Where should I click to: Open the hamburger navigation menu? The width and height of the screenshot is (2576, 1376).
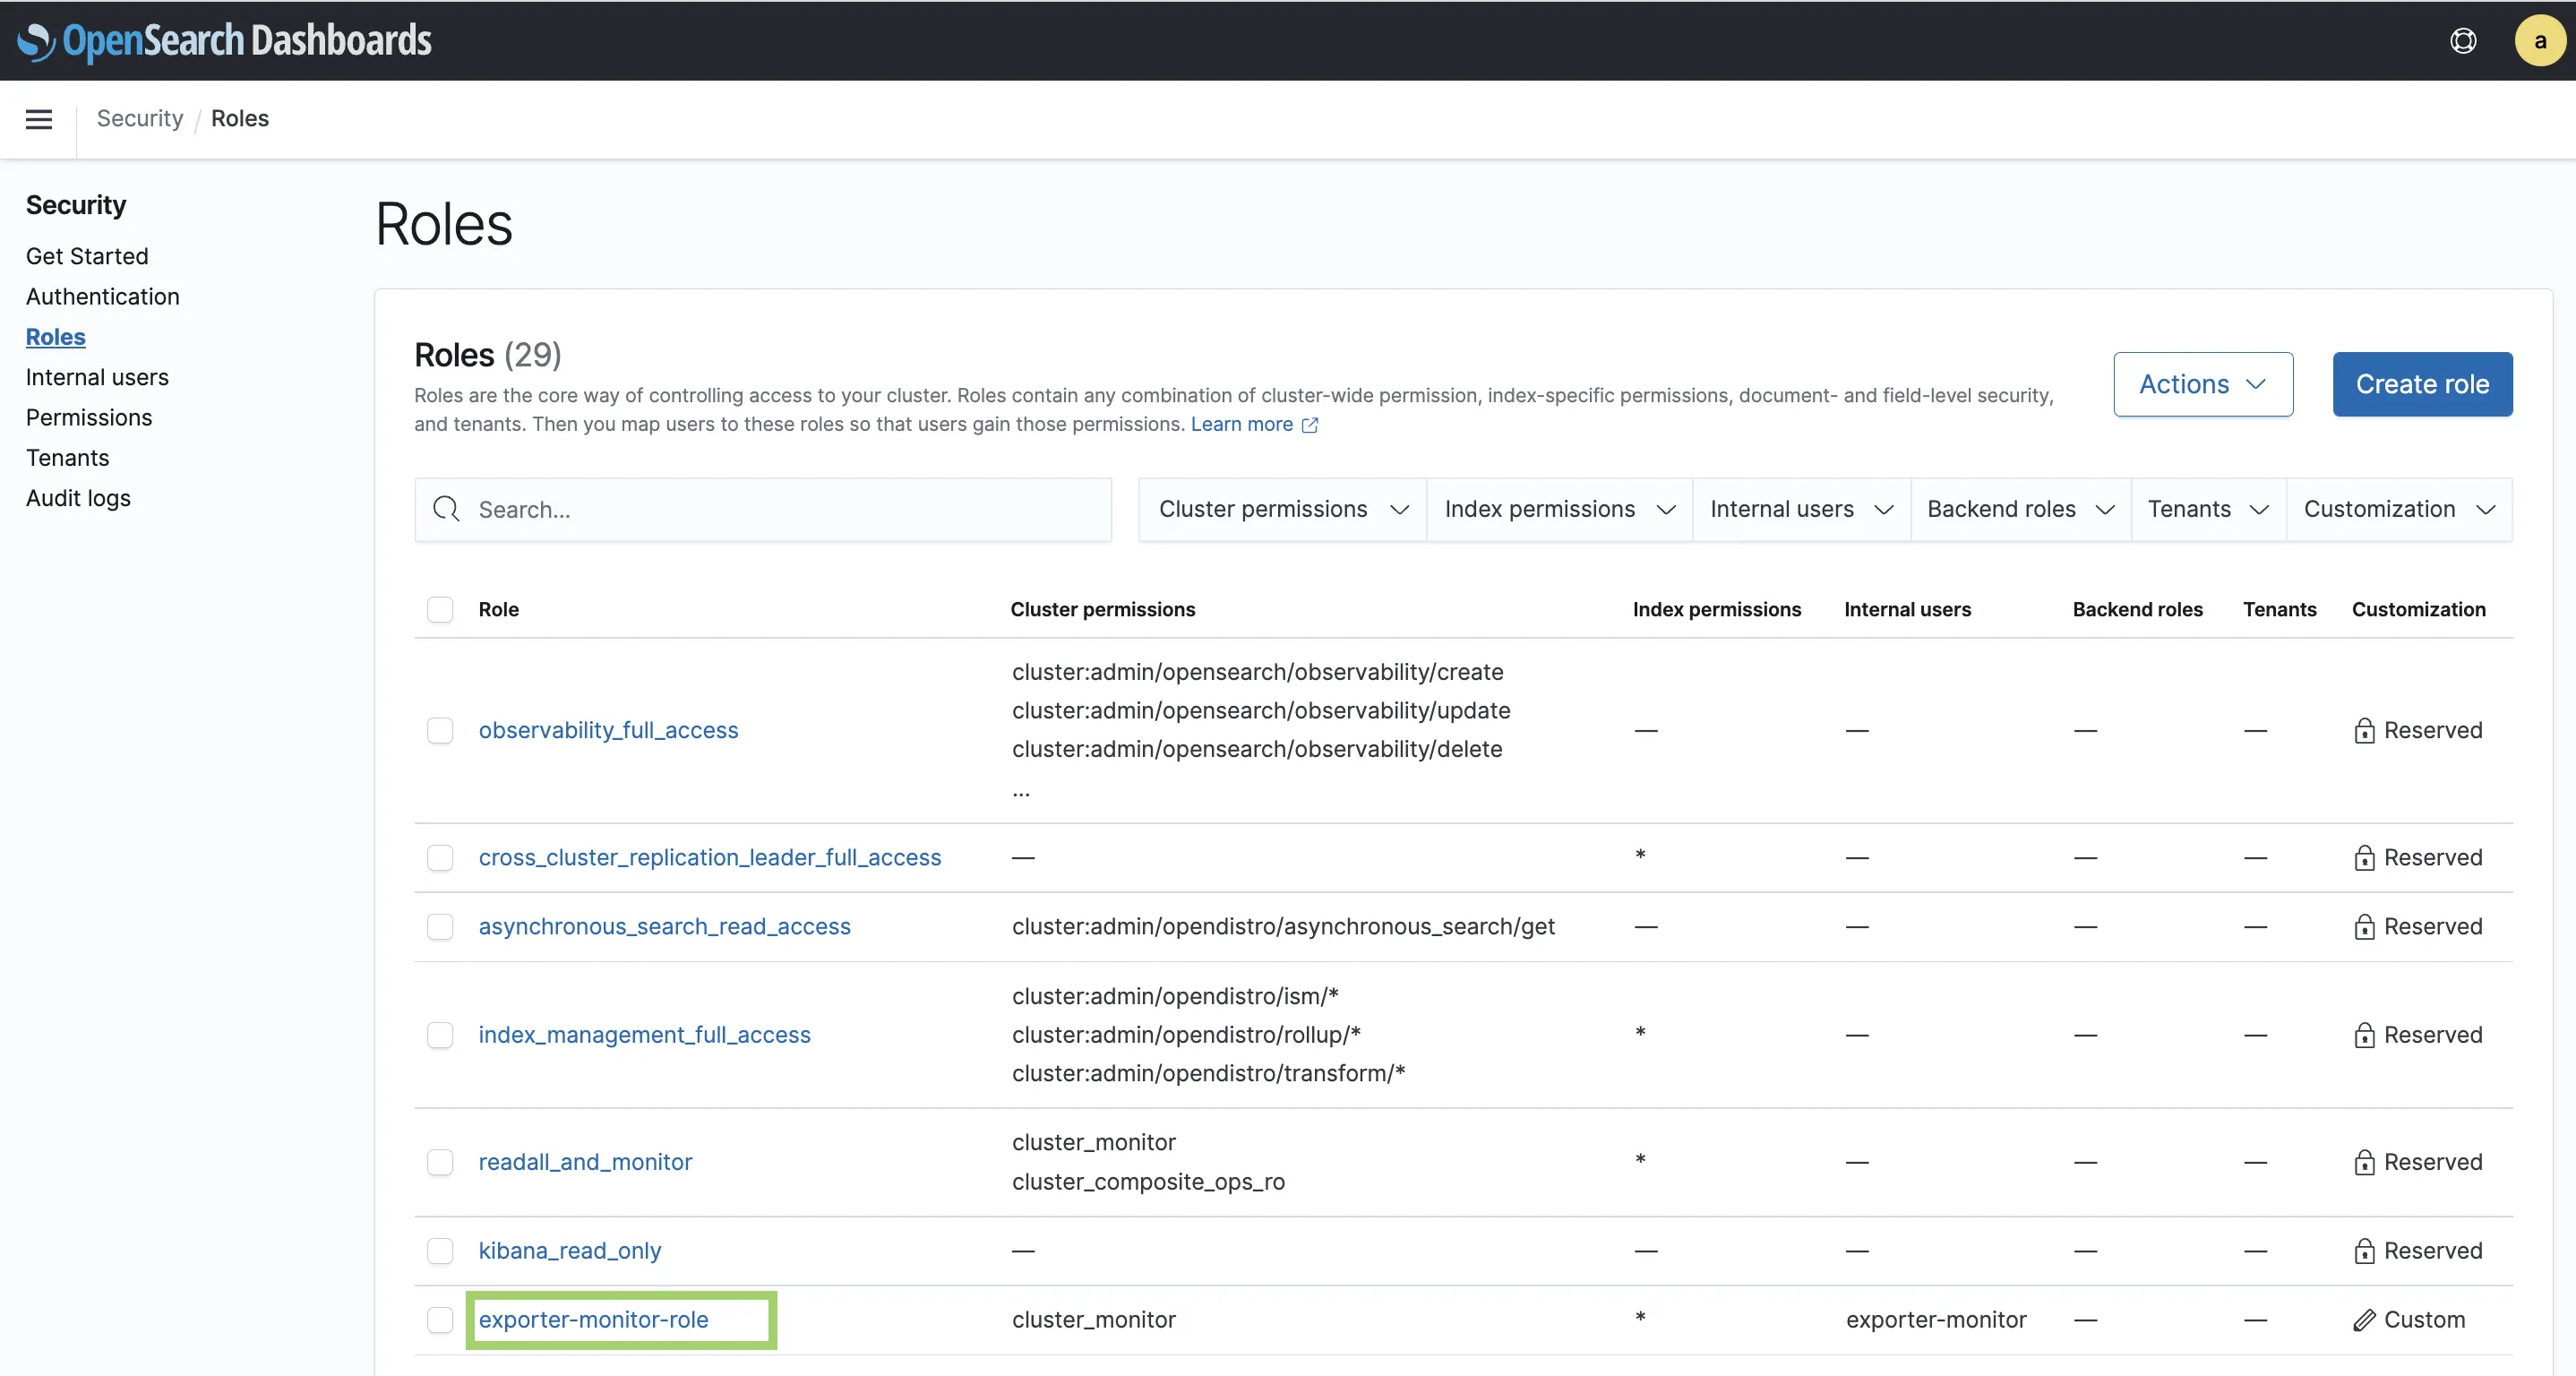tap(39, 119)
